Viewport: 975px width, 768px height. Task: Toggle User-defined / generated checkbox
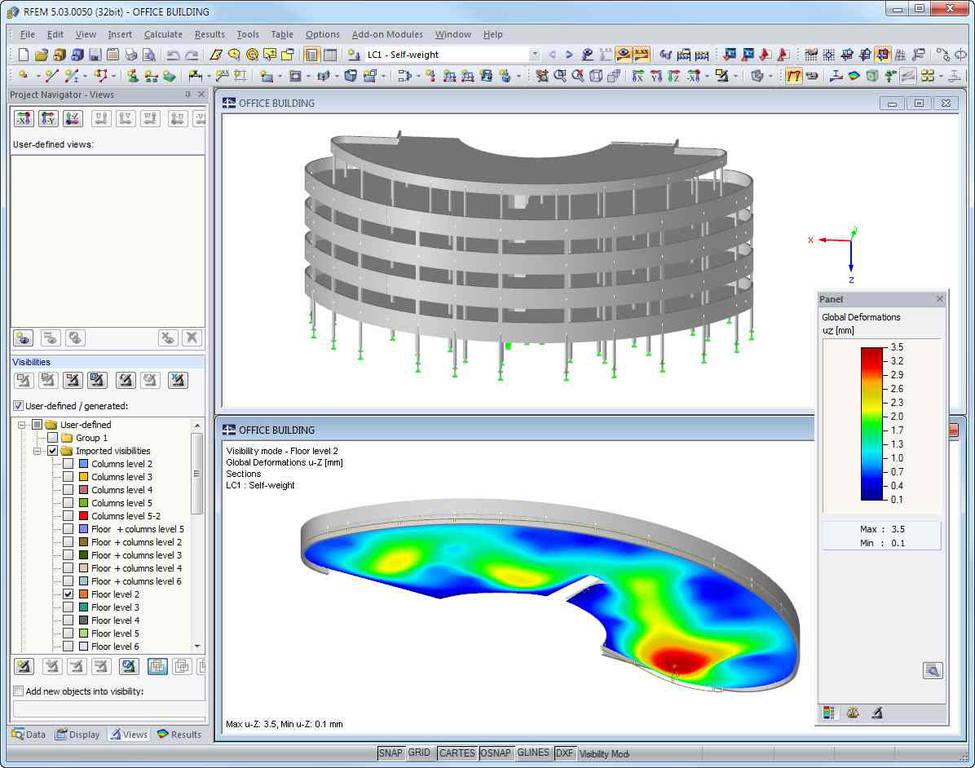(x=18, y=406)
